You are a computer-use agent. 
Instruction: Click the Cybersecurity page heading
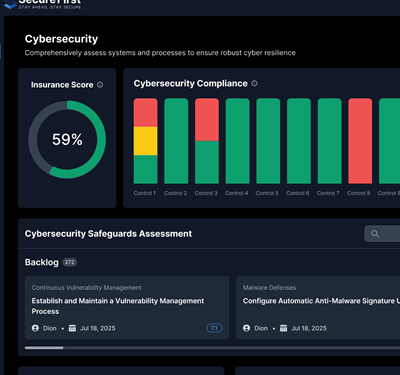(x=61, y=39)
